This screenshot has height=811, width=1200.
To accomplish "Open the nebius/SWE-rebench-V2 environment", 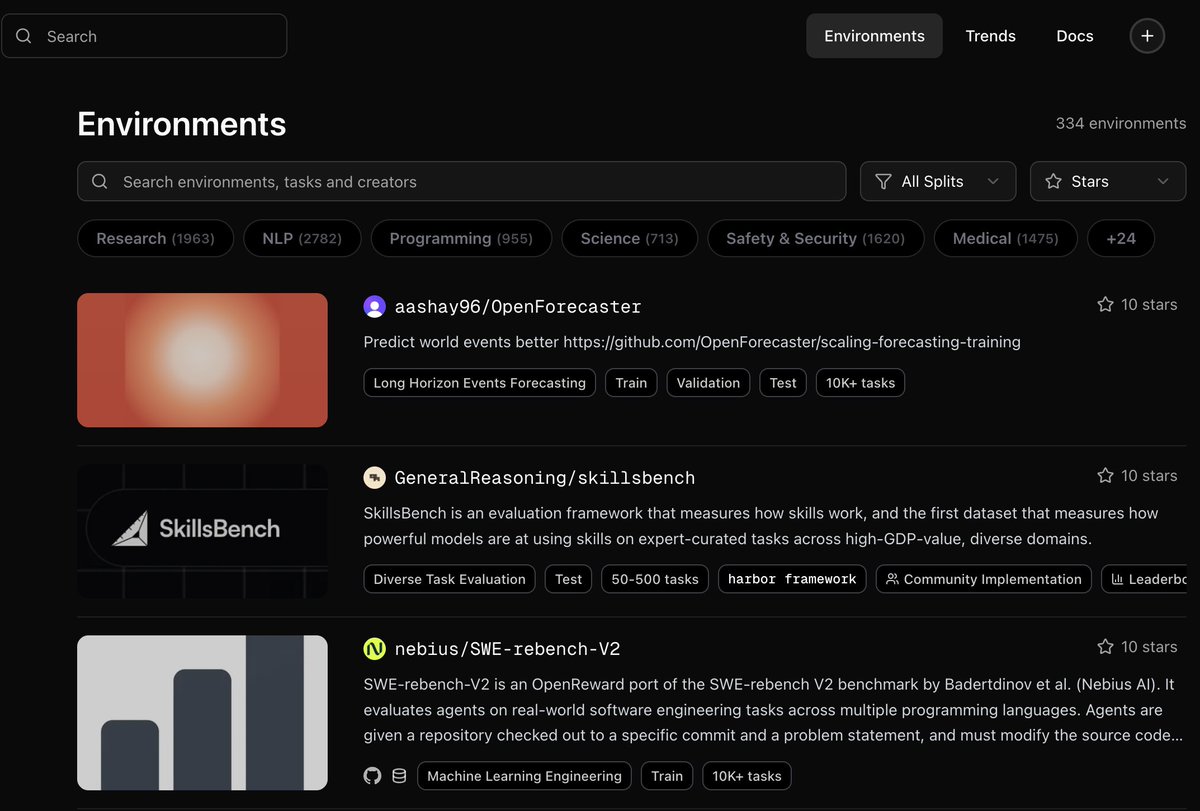I will [507, 649].
